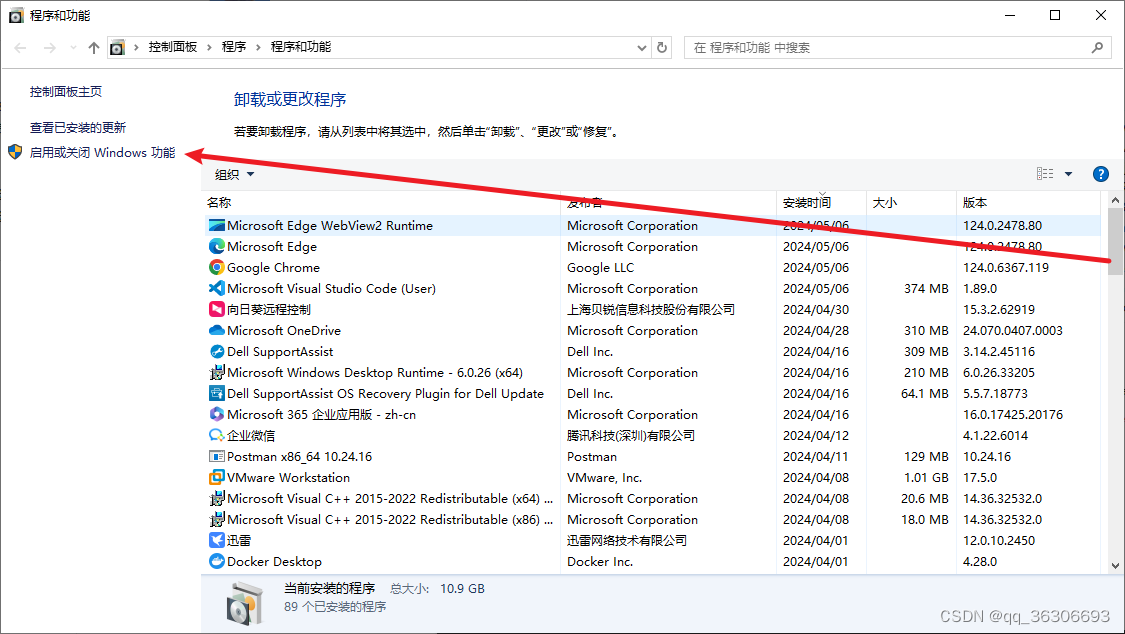Sort by the 版本 column header
Screen dimensions: 1125x634
(x=1028, y=202)
